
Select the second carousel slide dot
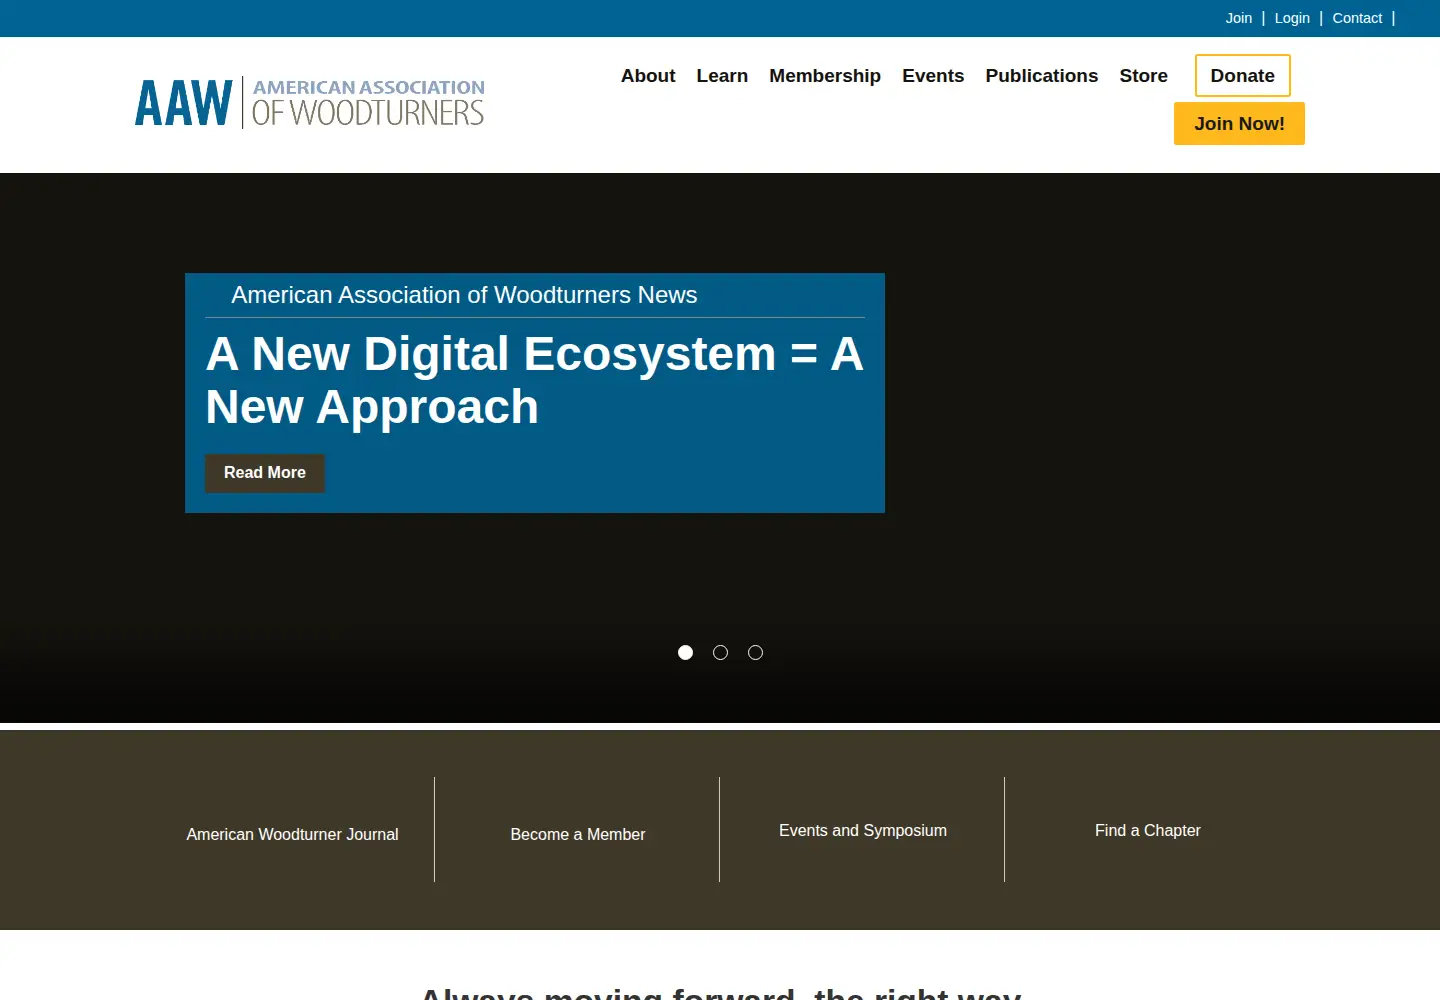pos(720,653)
